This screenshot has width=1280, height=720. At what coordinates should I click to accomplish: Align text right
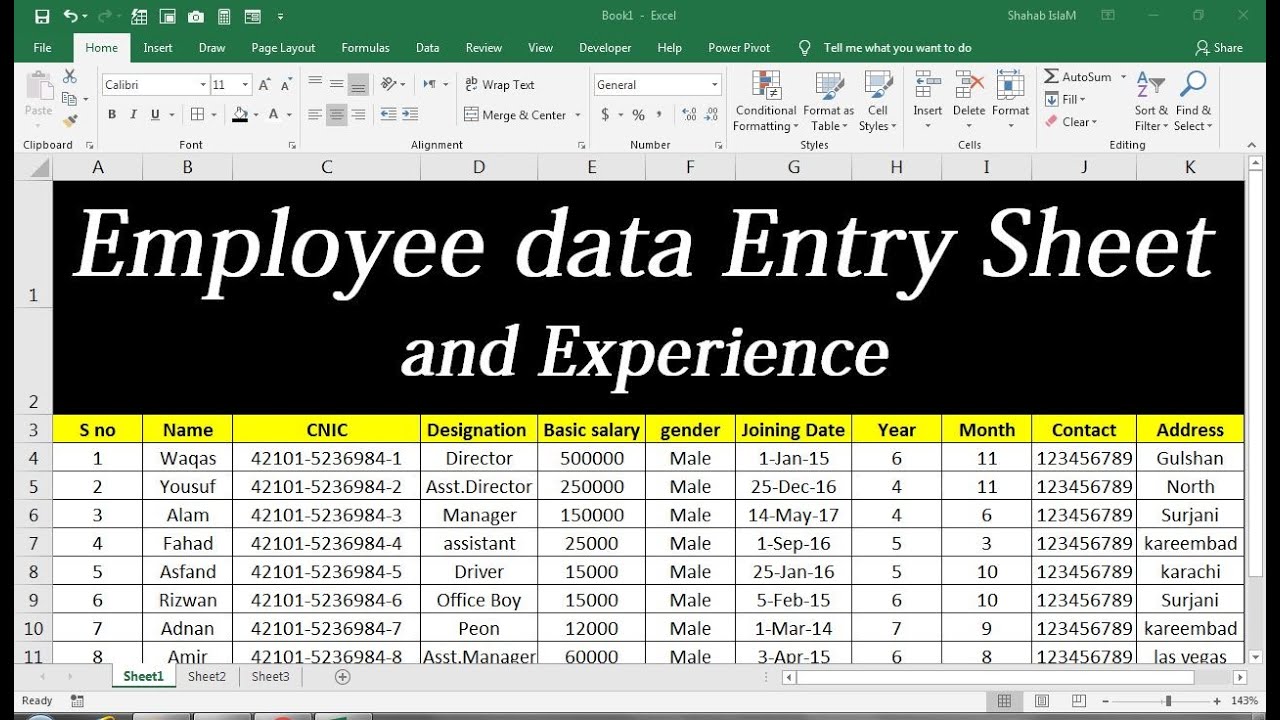[358, 115]
